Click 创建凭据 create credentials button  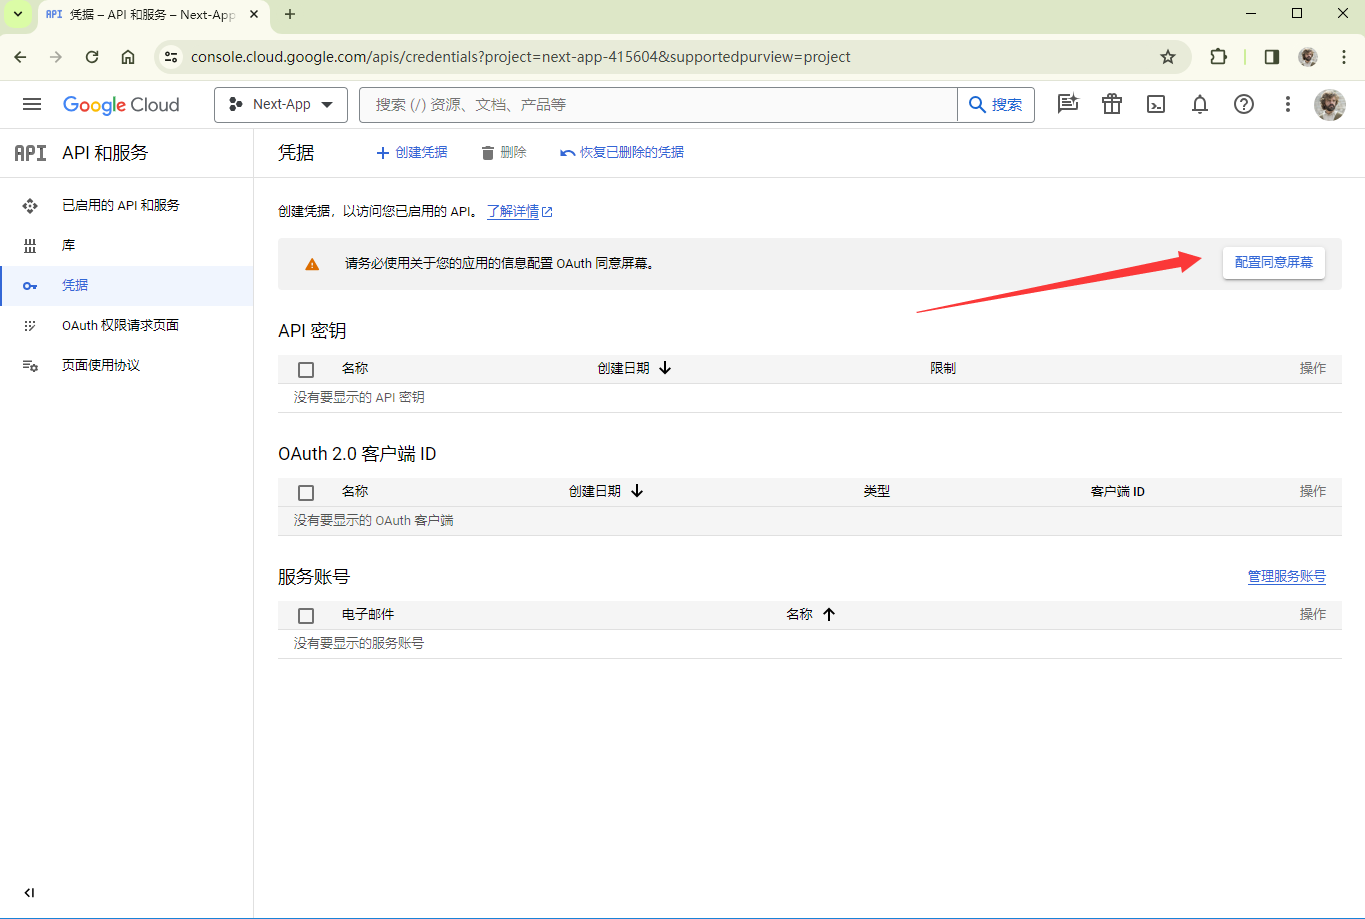(x=412, y=152)
